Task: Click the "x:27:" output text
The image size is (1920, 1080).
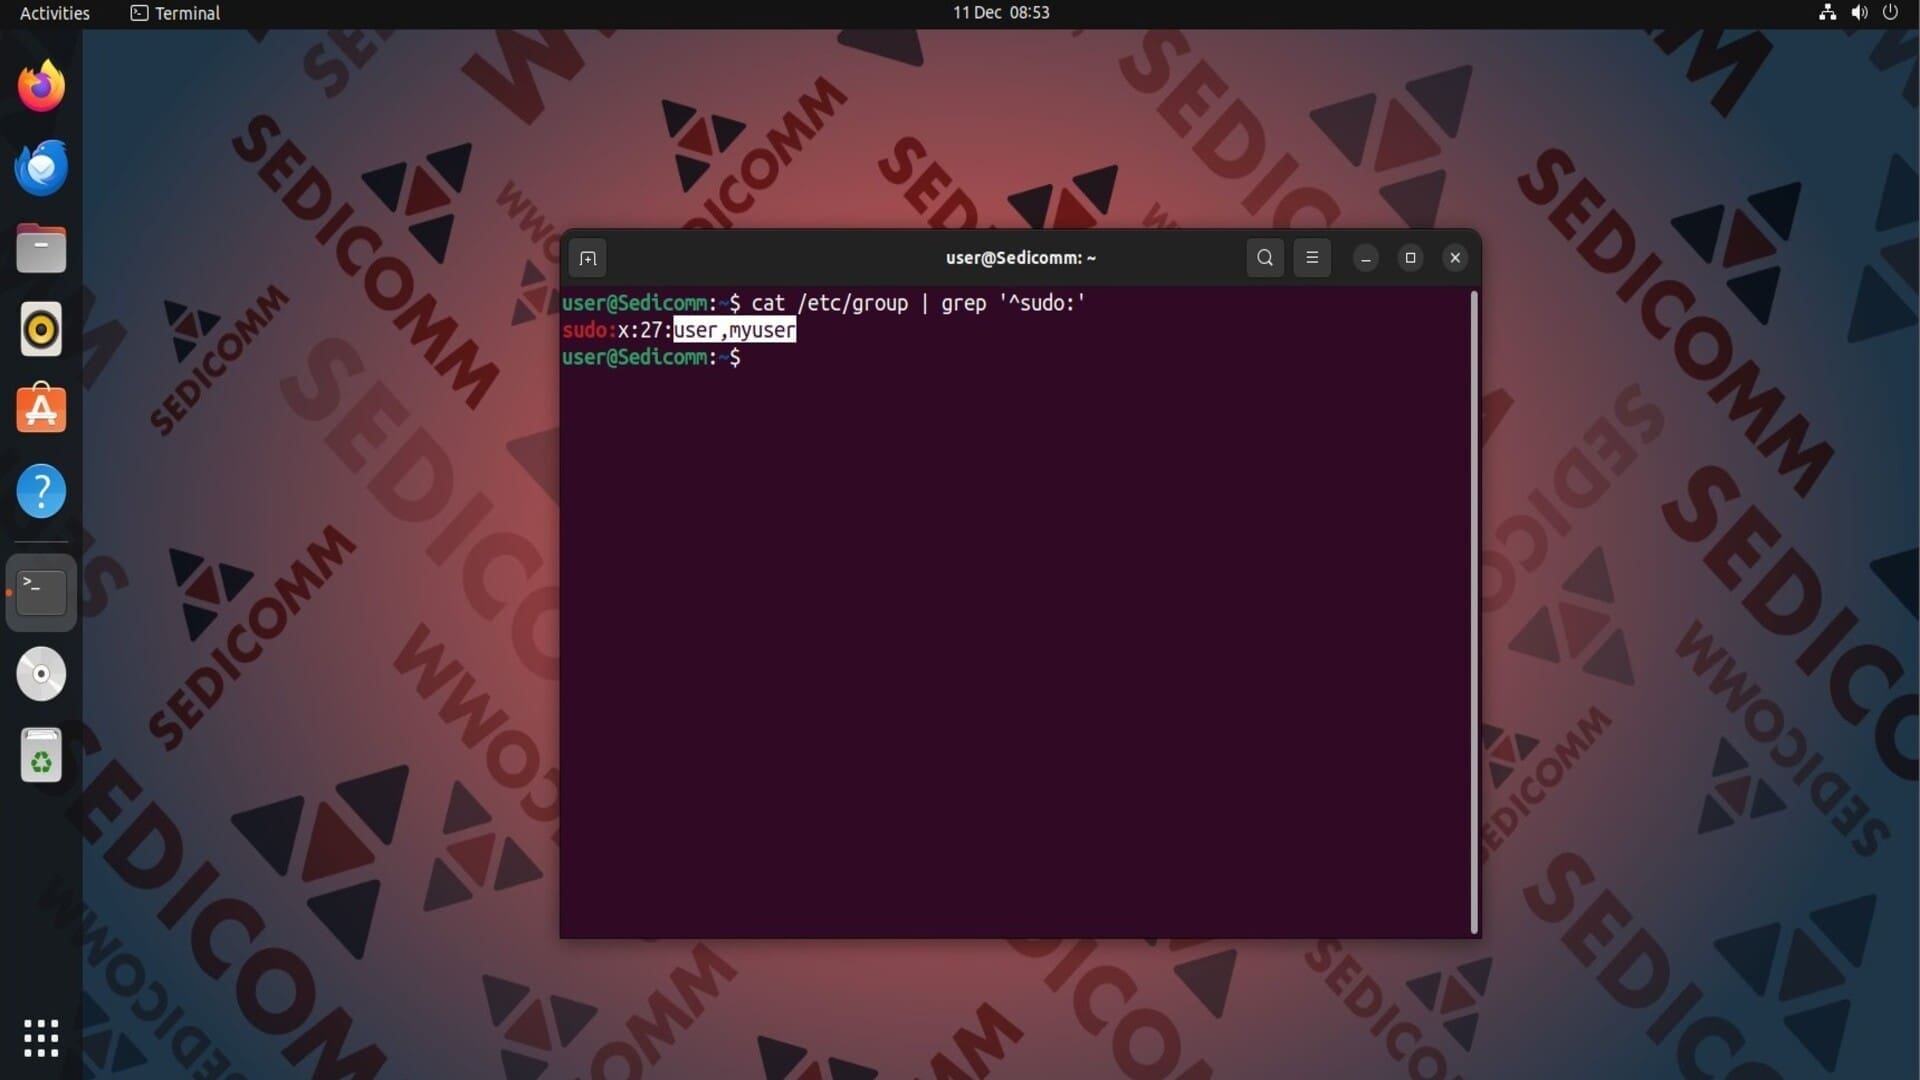Action: 645,330
